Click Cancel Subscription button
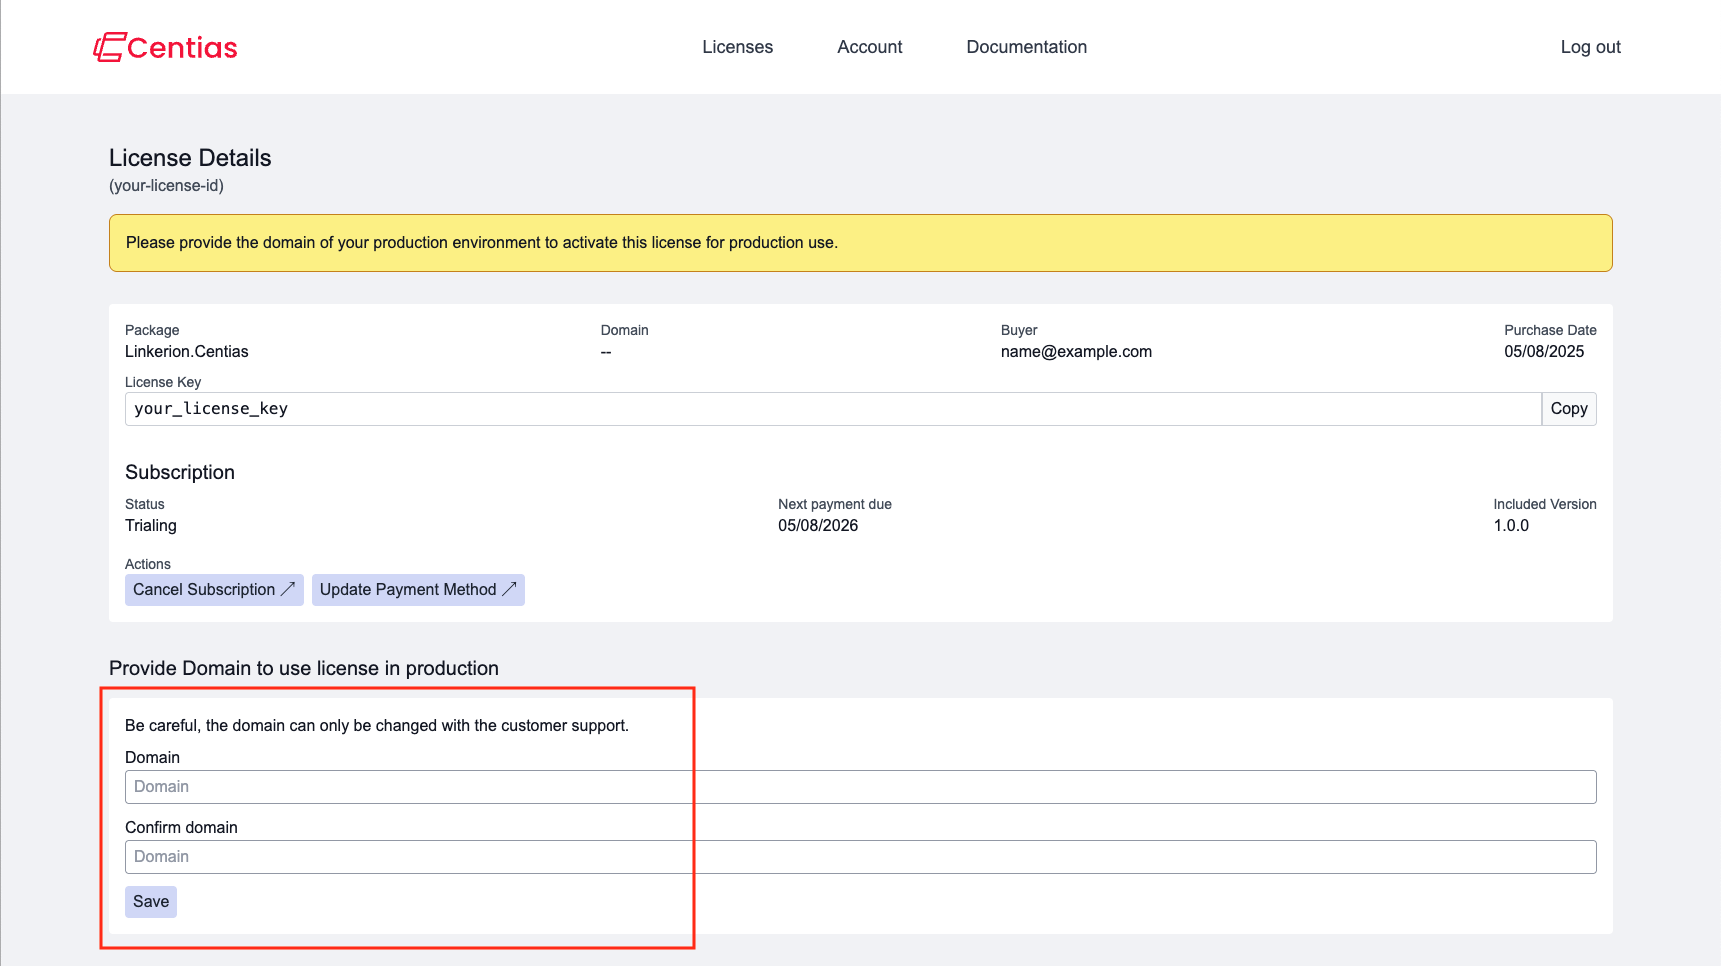The image size is (1721, 966). point(214,590)
